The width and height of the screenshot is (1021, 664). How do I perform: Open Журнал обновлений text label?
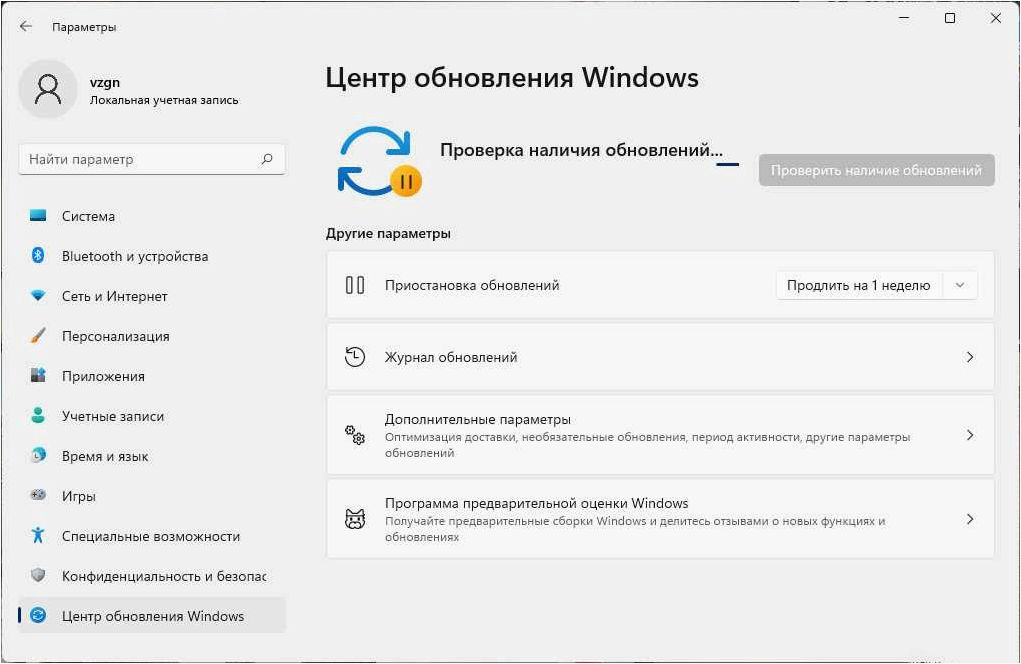pyautogui.click(x=451, y=357)
